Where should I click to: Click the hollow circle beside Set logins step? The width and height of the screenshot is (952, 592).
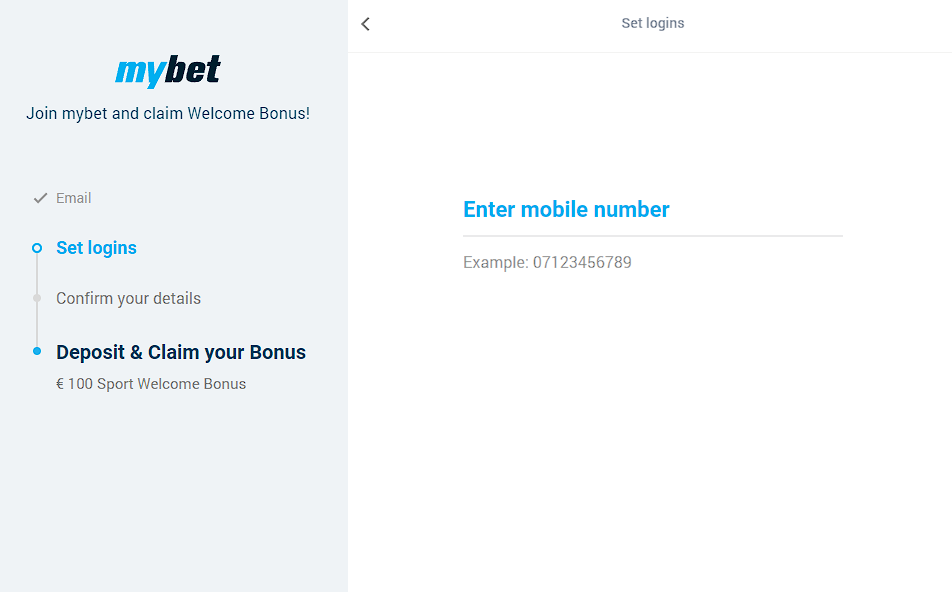37,248
